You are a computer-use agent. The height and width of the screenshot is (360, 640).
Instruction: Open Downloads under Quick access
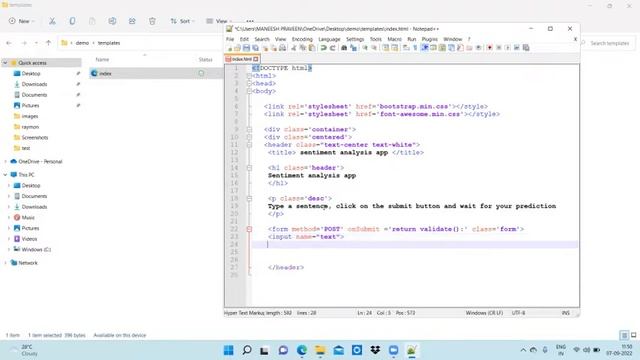(x=34, y=84)
